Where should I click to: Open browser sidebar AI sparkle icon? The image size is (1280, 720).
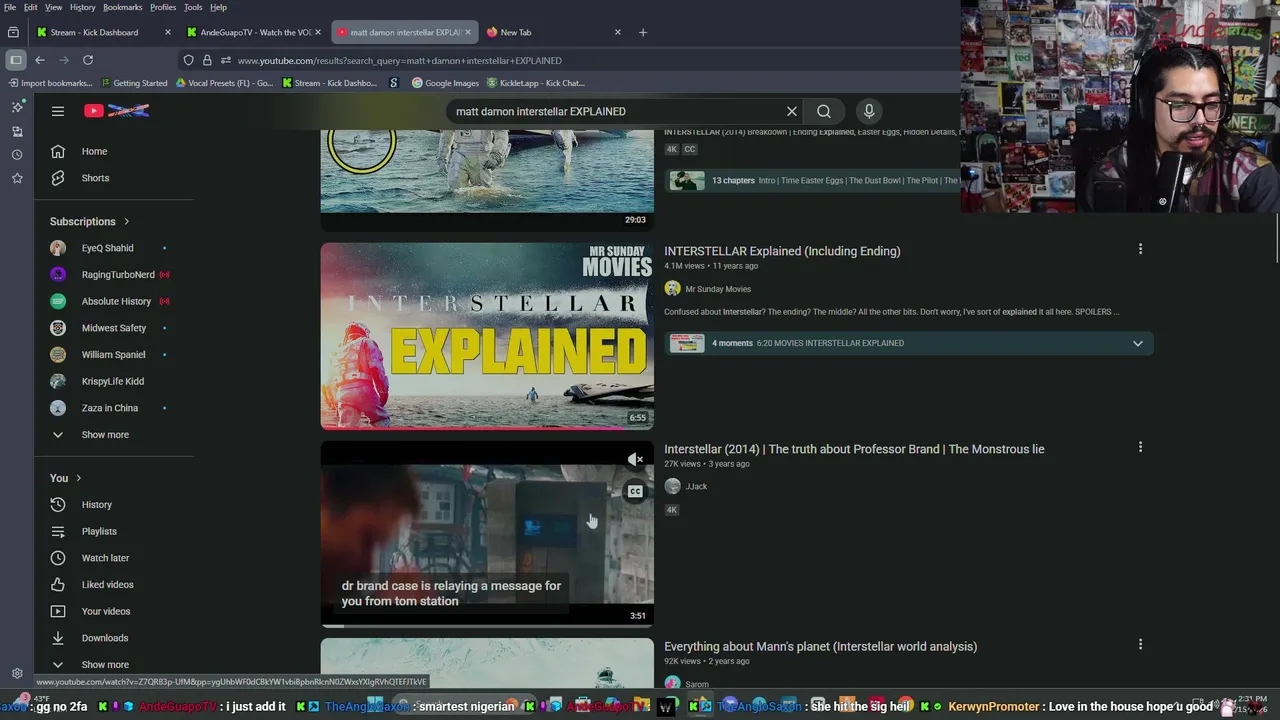17,107
